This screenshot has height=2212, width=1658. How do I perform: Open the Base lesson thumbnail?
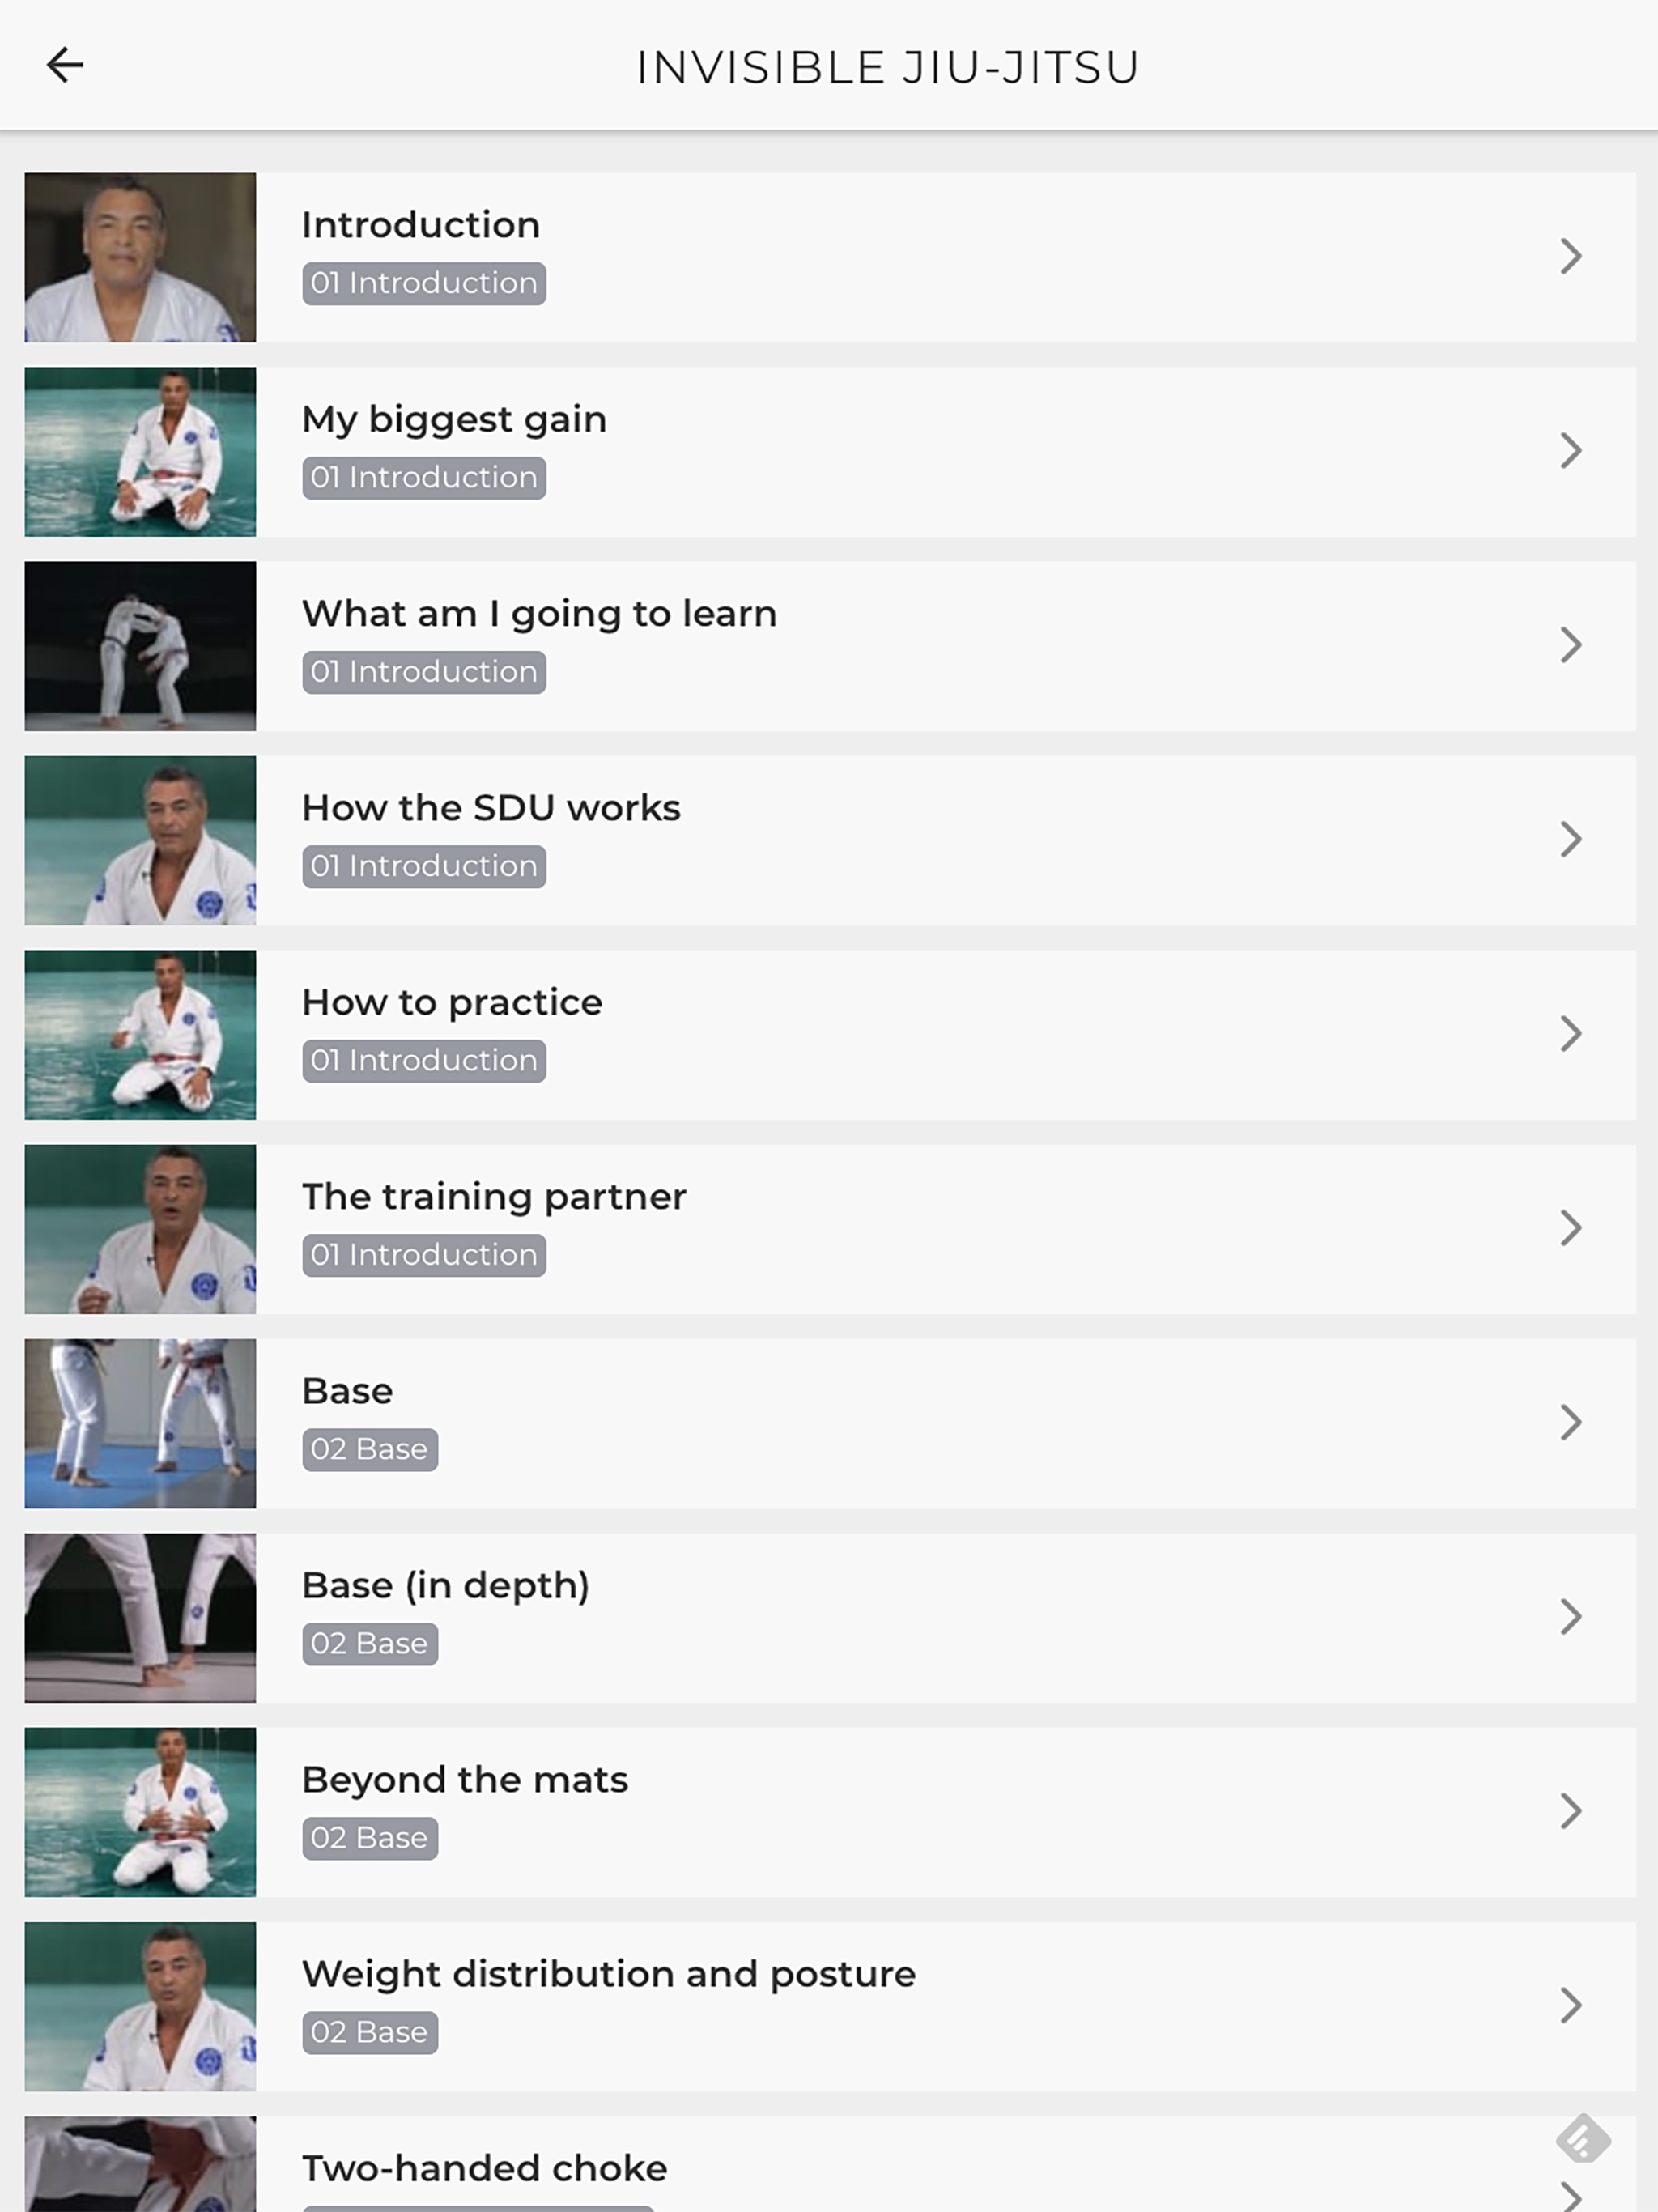pyautogui.click(x=140, y=1423)
